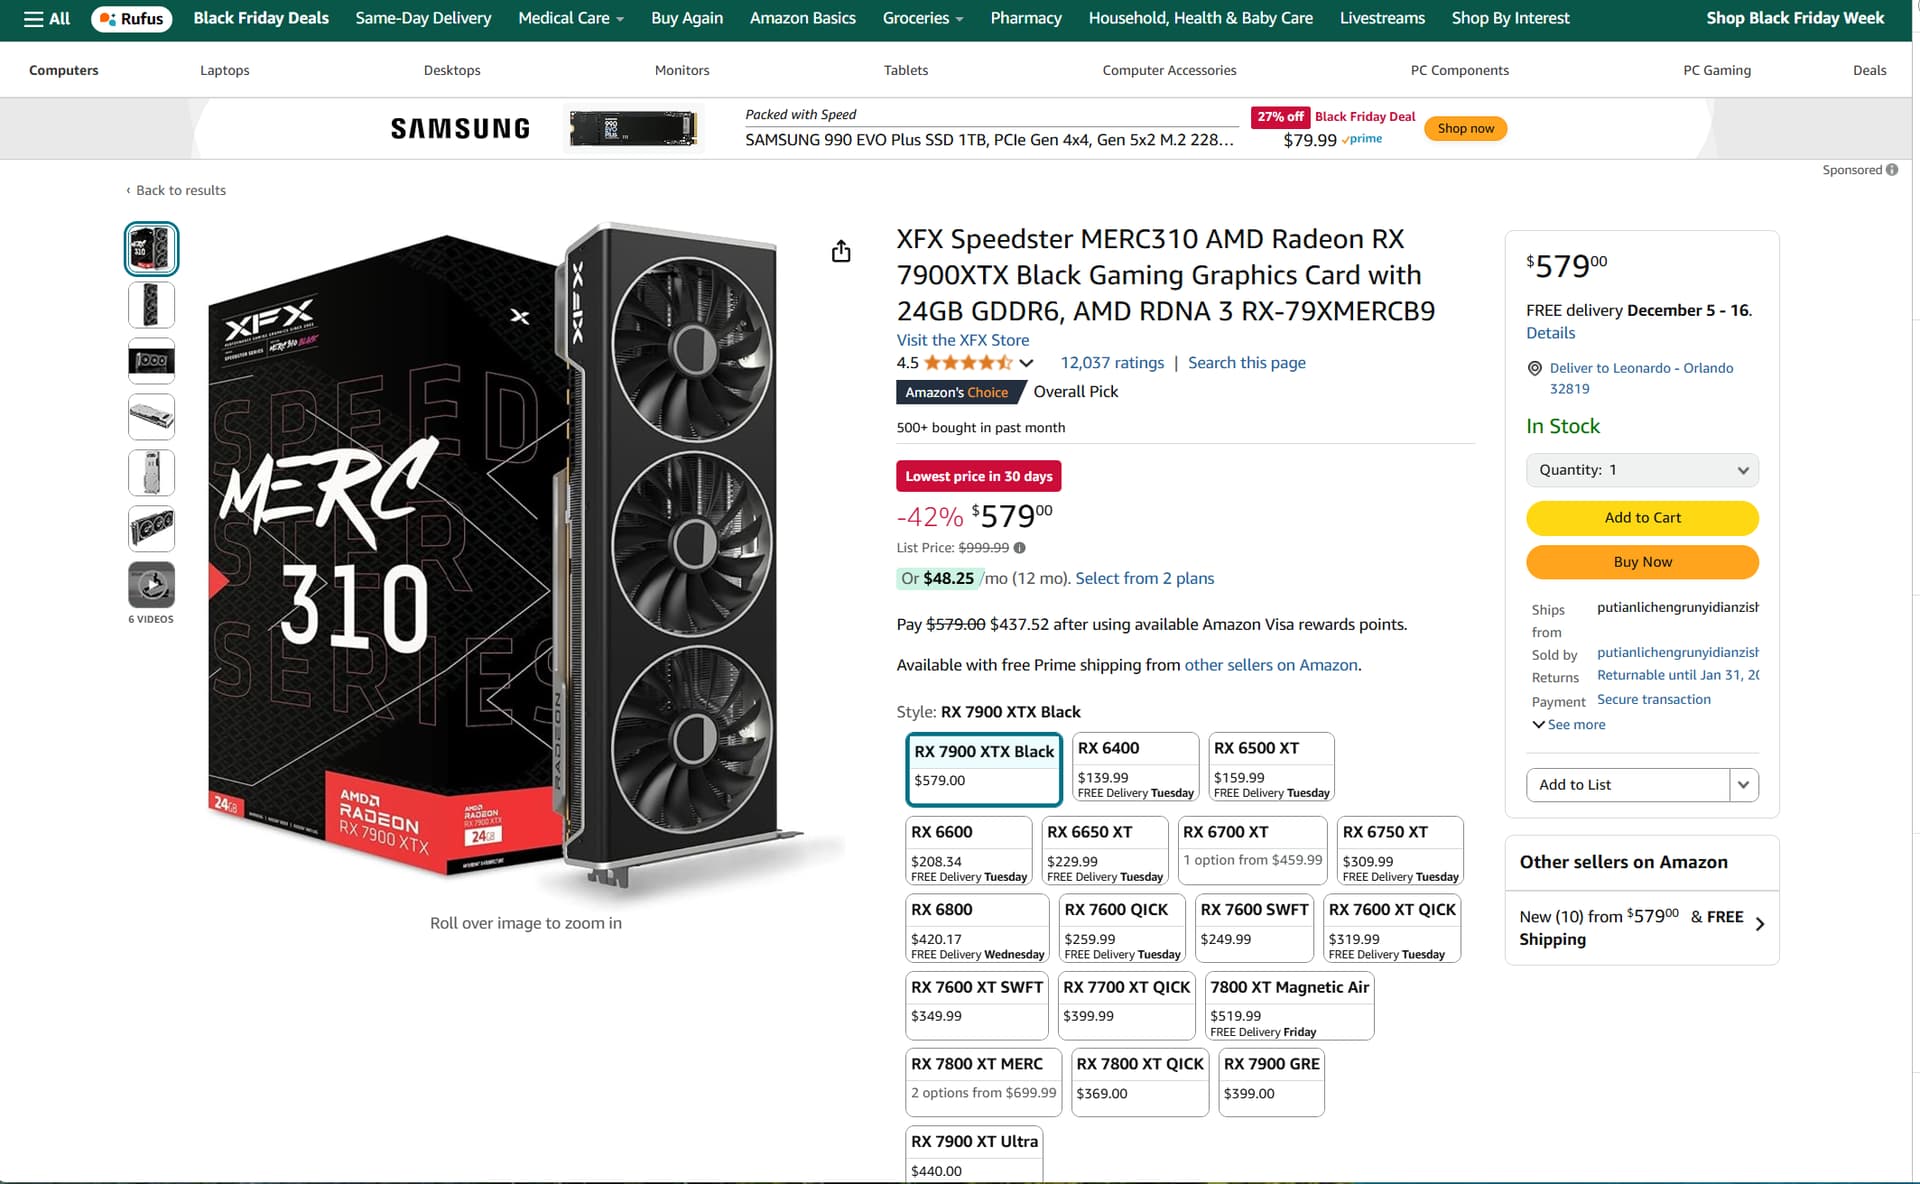Screen dimensions: 1920x1184
Task: Click the share icon beside product image
Action: pos(841,251)
